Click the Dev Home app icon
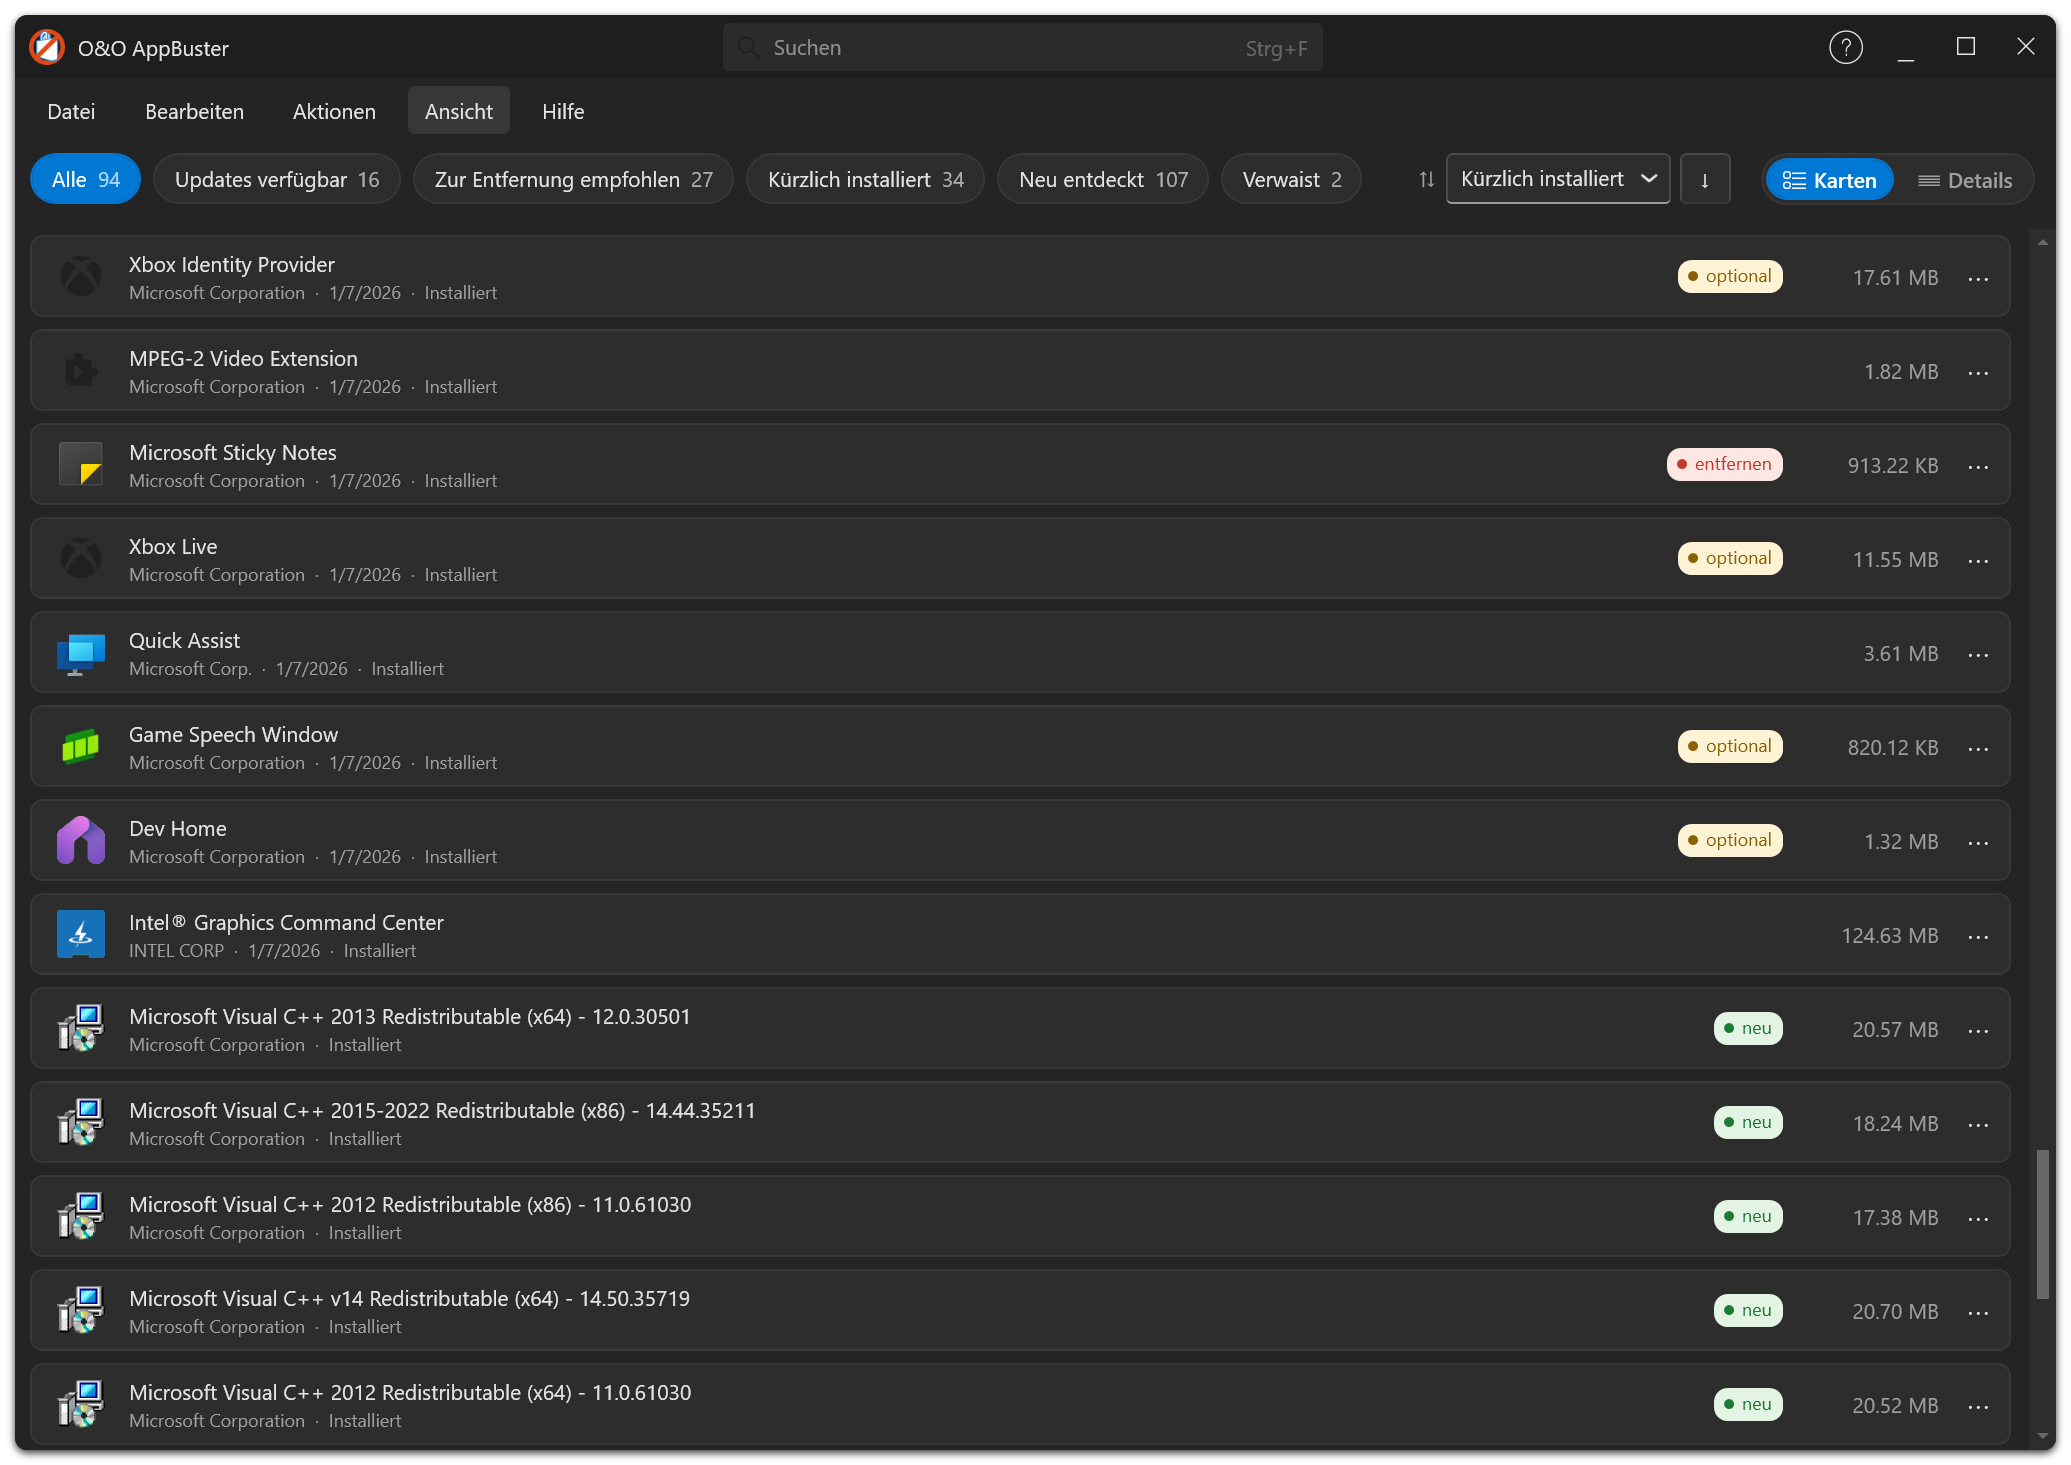The width and height of the screenshot is (2071, 1465). click(x=81, y=841)
